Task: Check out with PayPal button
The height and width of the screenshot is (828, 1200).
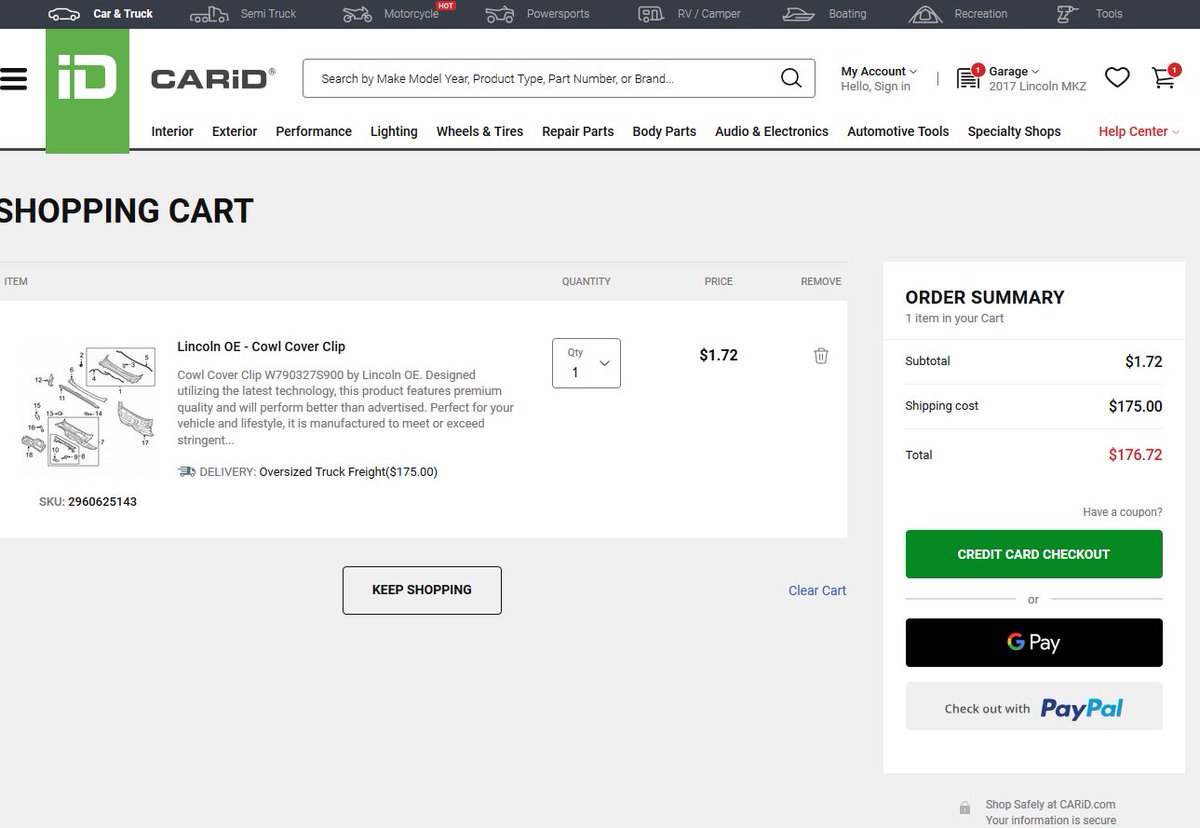Action: pos(1034,707)
